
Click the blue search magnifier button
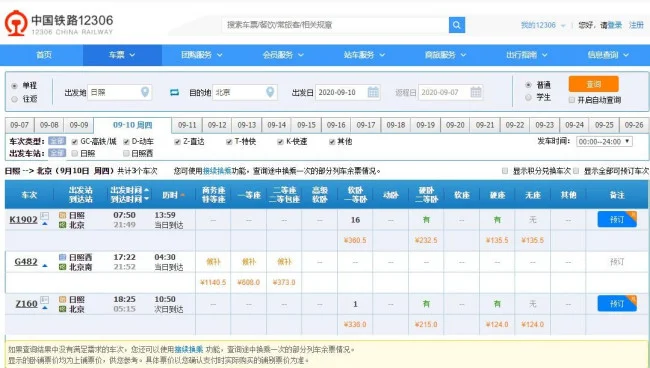(x=457, y=25)
